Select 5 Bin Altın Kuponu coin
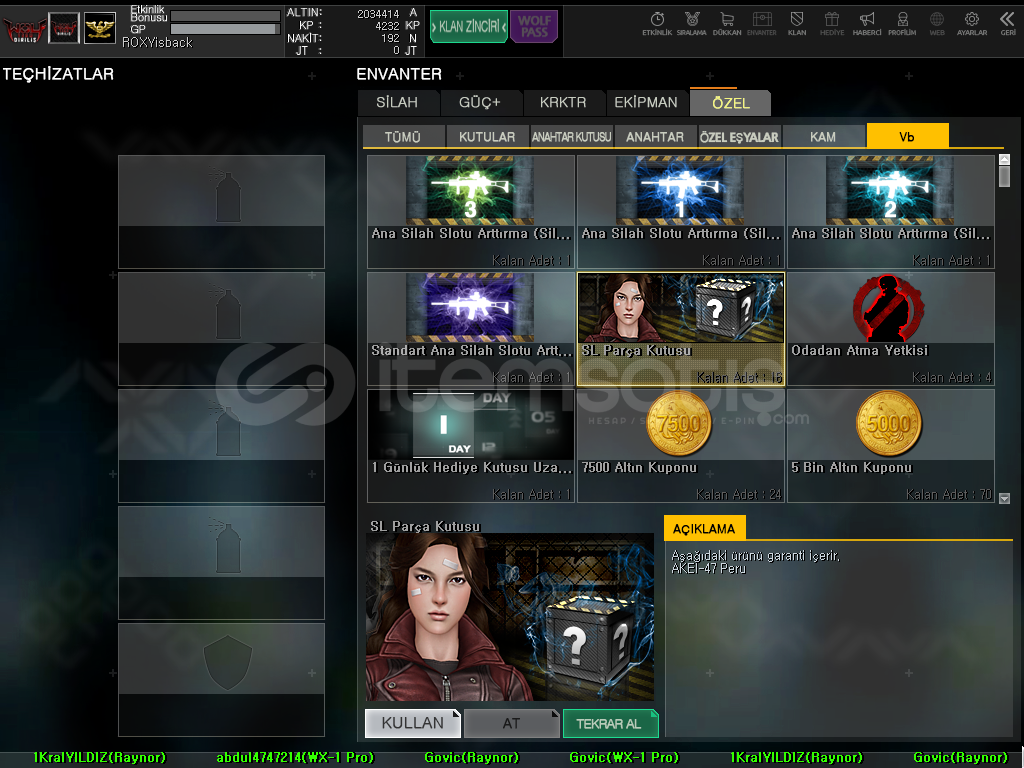The width and height of the screenshot is (1024, 768). pyautogui.click(x=891, y=445)
